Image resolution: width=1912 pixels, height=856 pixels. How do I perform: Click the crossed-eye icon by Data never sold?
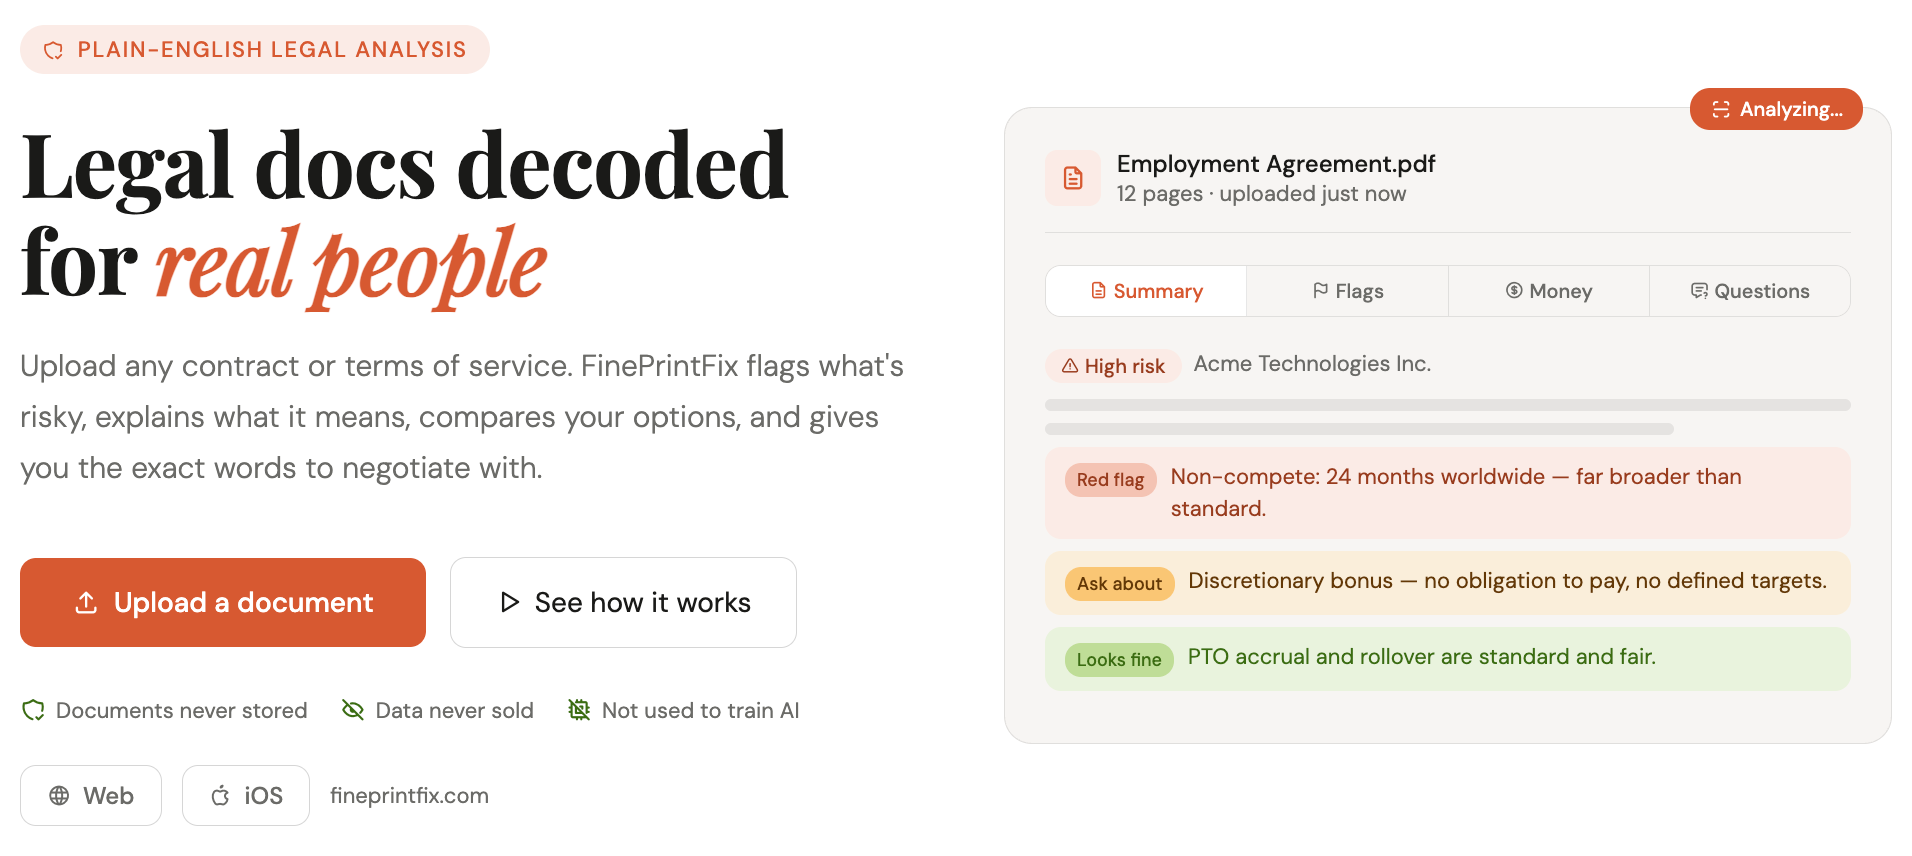point(353,710)
